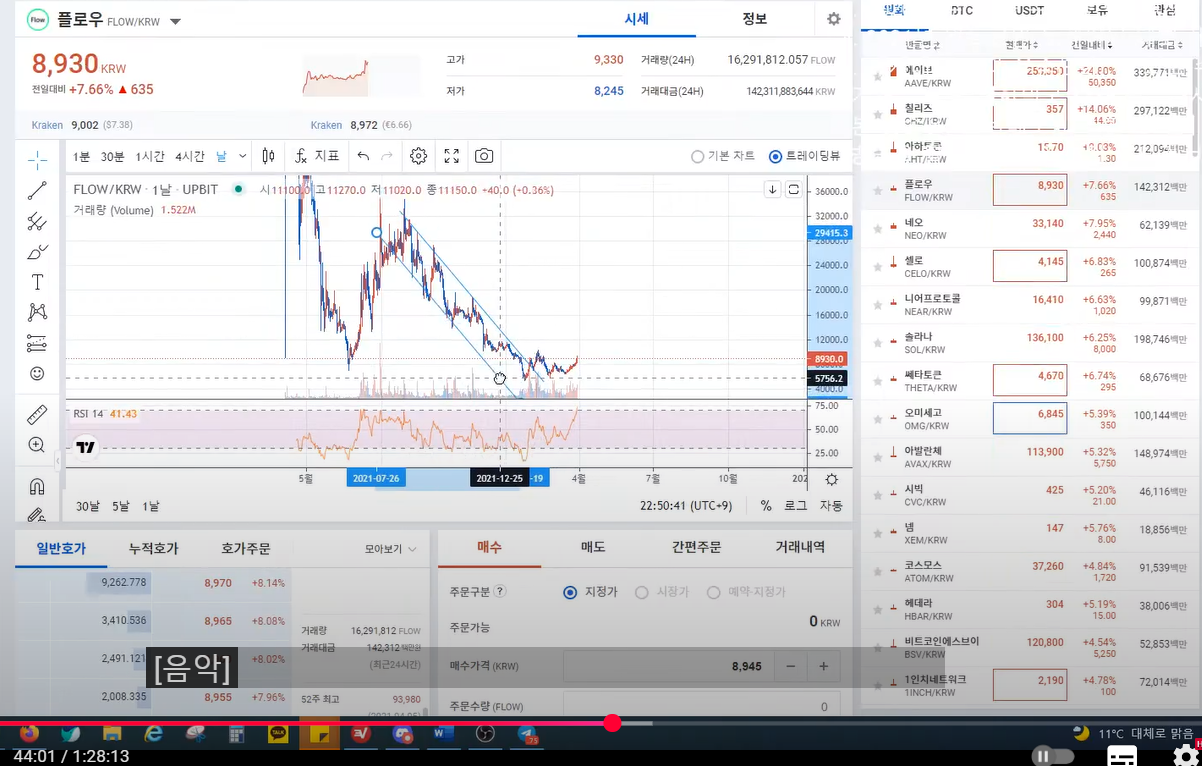Open the candlestick chart style menu
The image size is (1202, 766).
[x=268, y=156]
